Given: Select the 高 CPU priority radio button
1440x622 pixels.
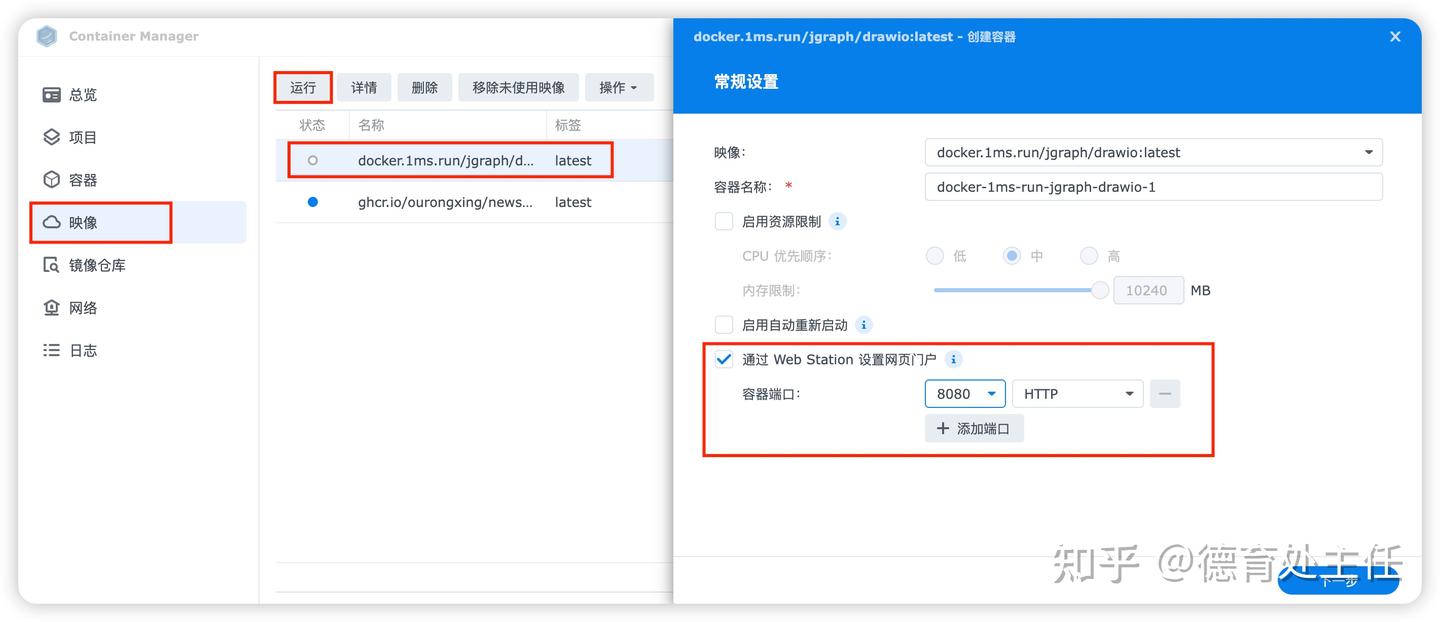Looking at the screenshot, I should (1088, 255).
